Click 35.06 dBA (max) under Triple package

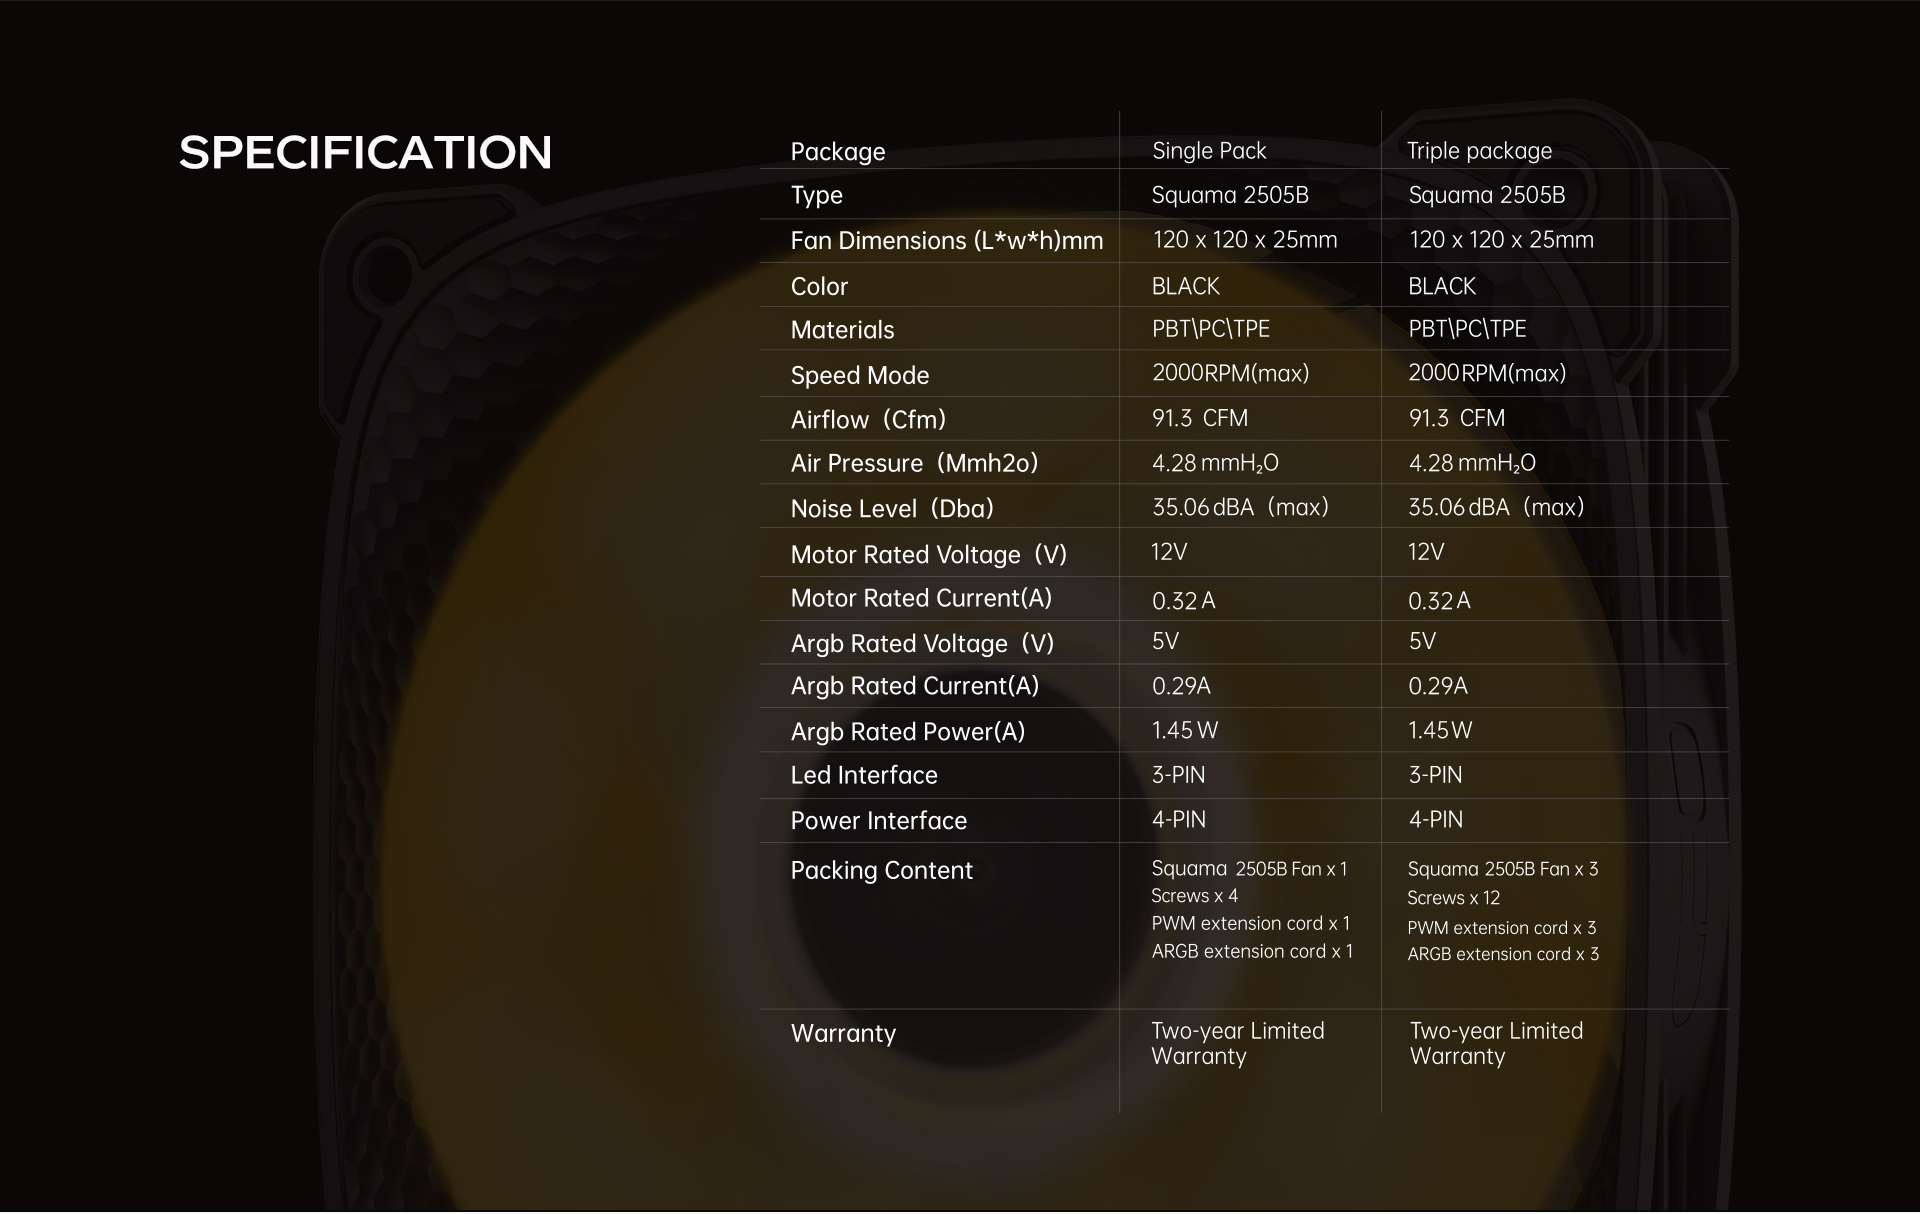[x=1496, y=508]
